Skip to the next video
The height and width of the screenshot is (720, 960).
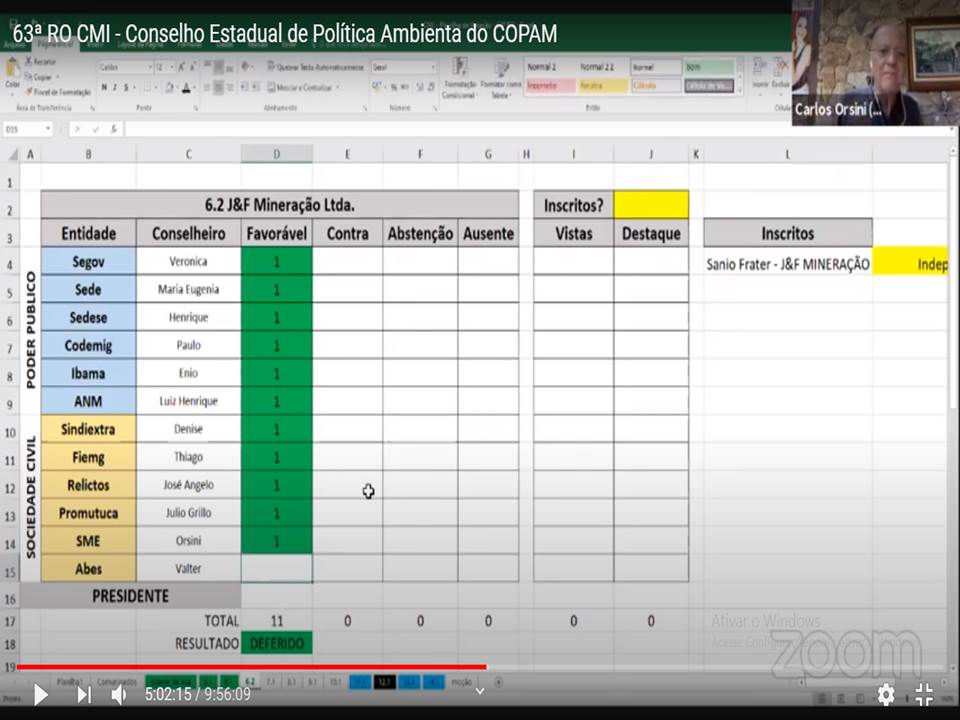85,694
